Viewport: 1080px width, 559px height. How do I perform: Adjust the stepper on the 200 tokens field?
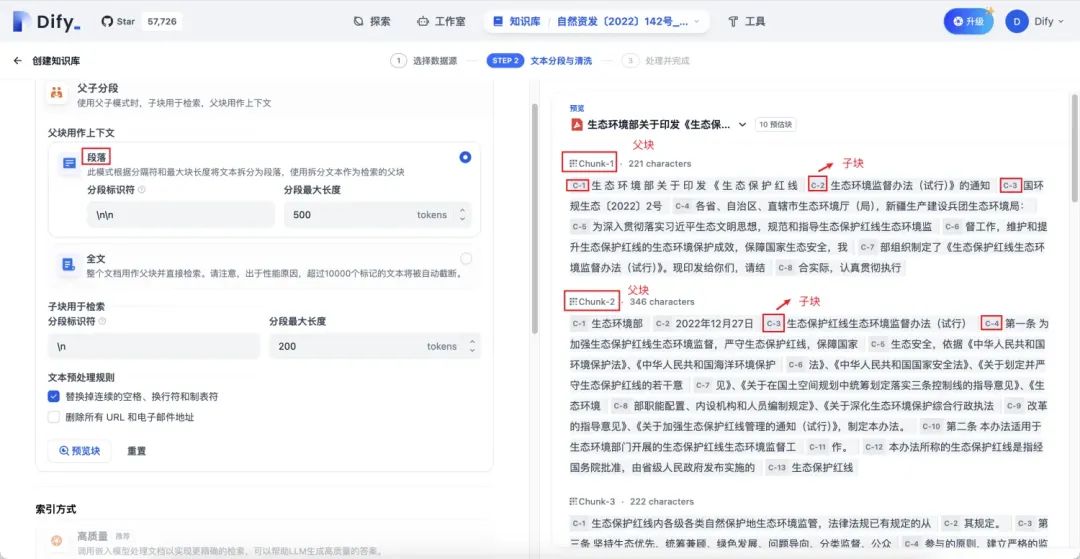pos(472,346)
